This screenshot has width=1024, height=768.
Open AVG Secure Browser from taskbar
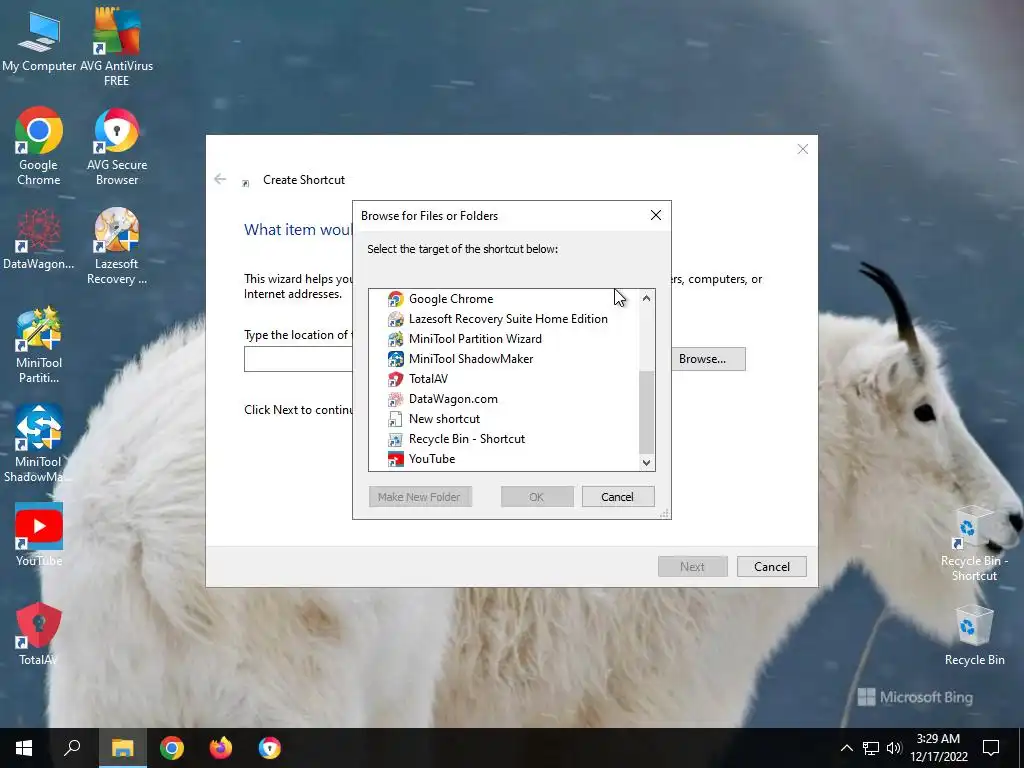tap(270, 748)
